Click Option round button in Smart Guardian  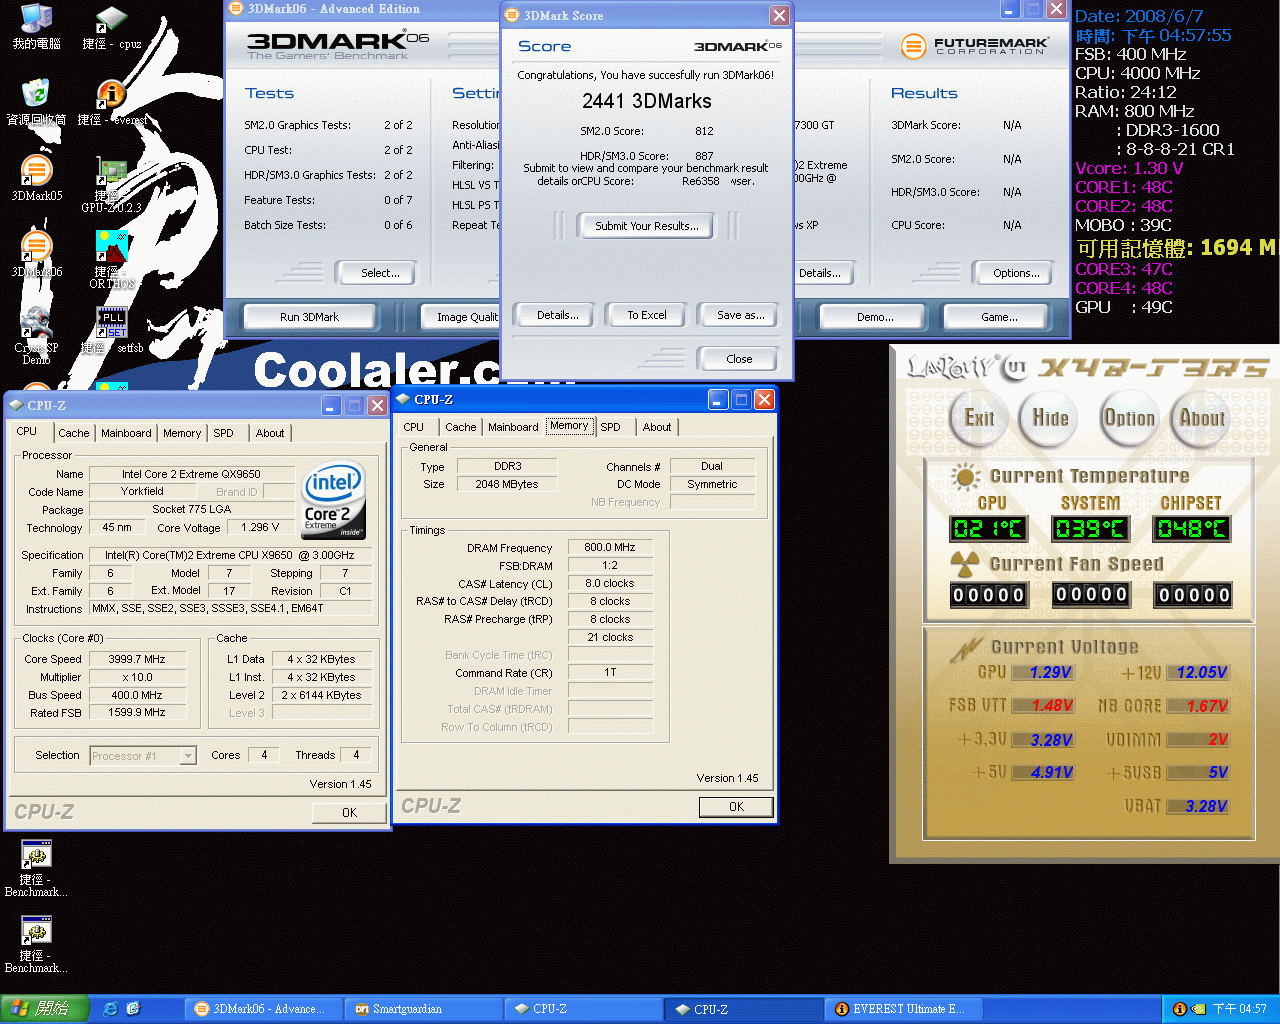[x=1129, y=418]
